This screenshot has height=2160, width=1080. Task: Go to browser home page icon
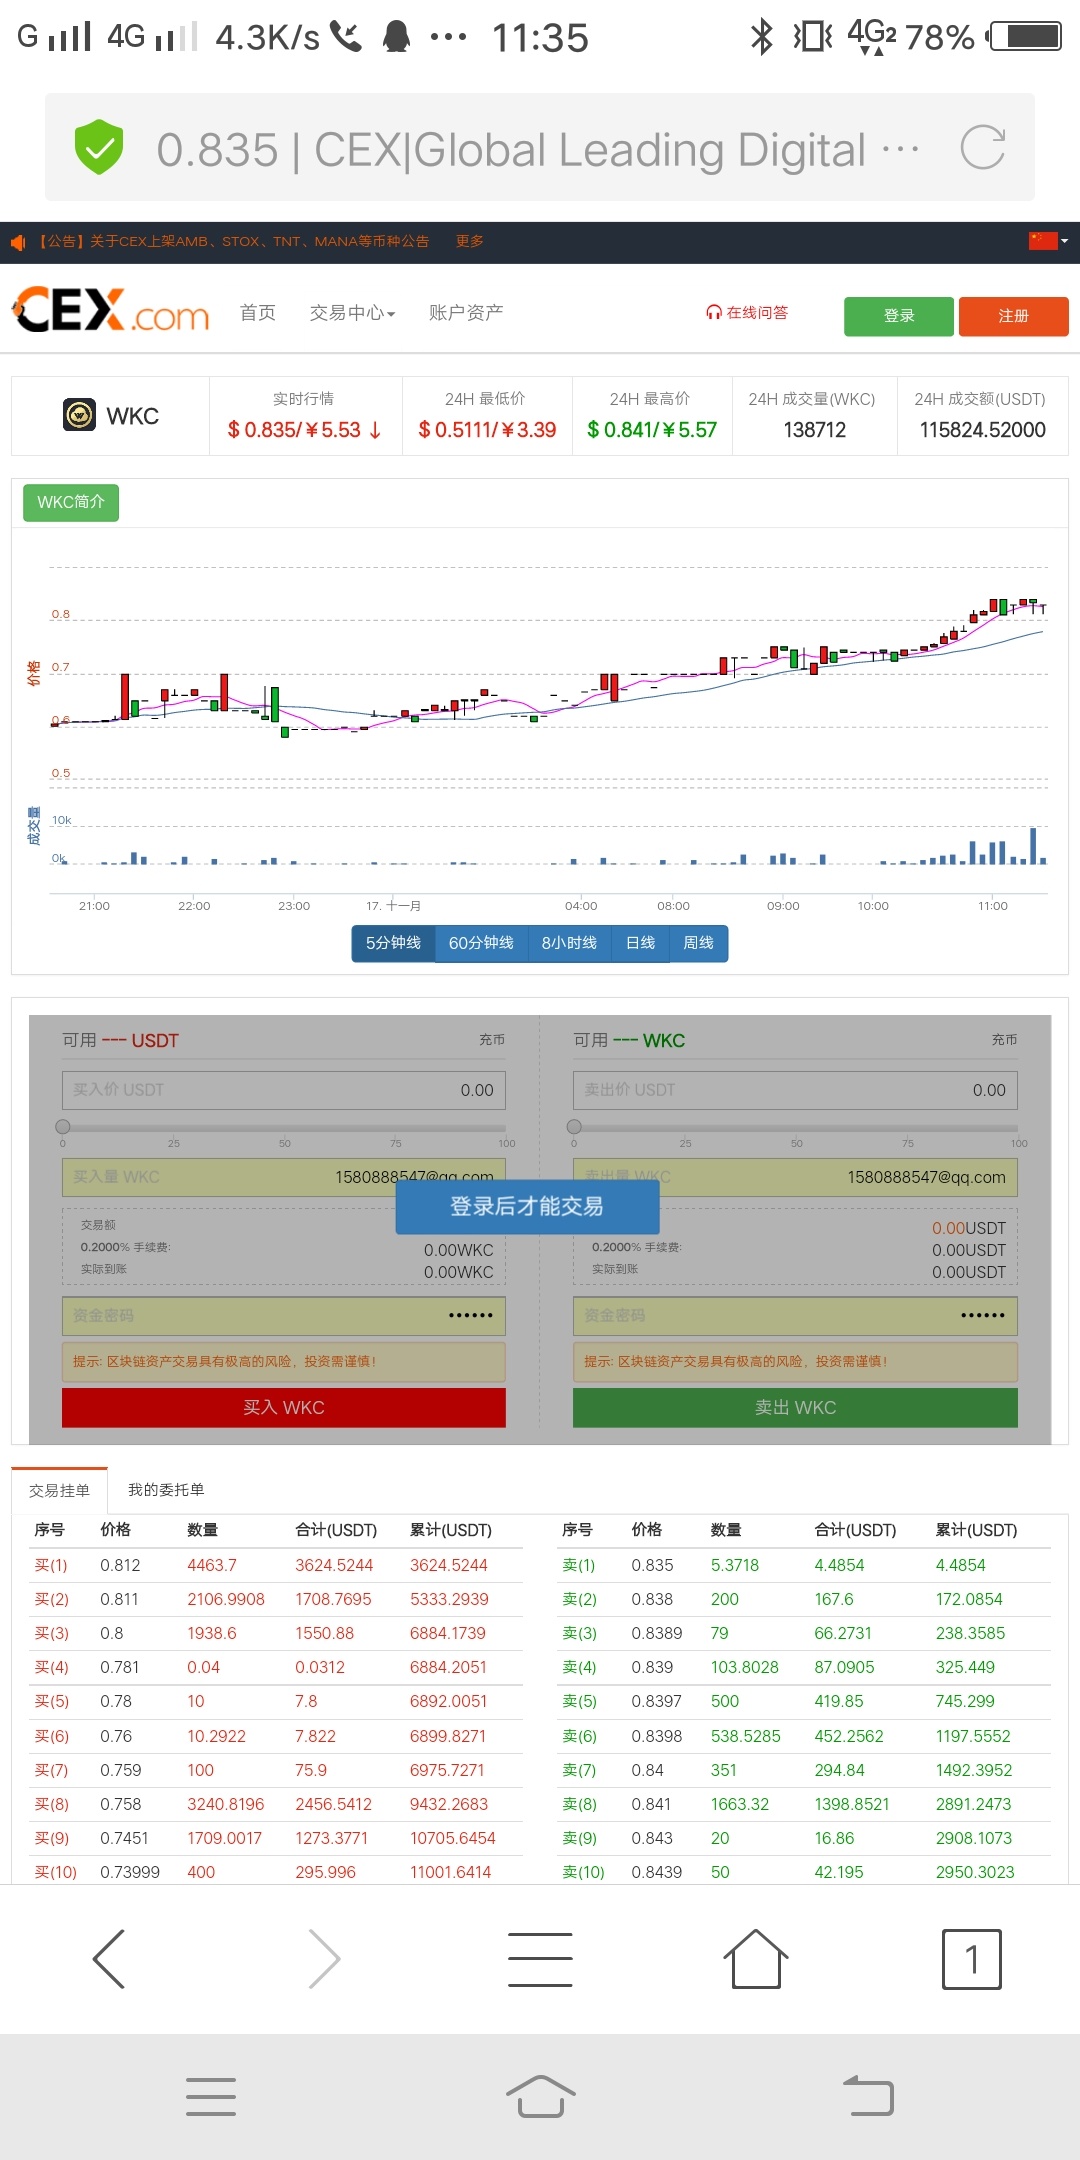coord(755,1958)
